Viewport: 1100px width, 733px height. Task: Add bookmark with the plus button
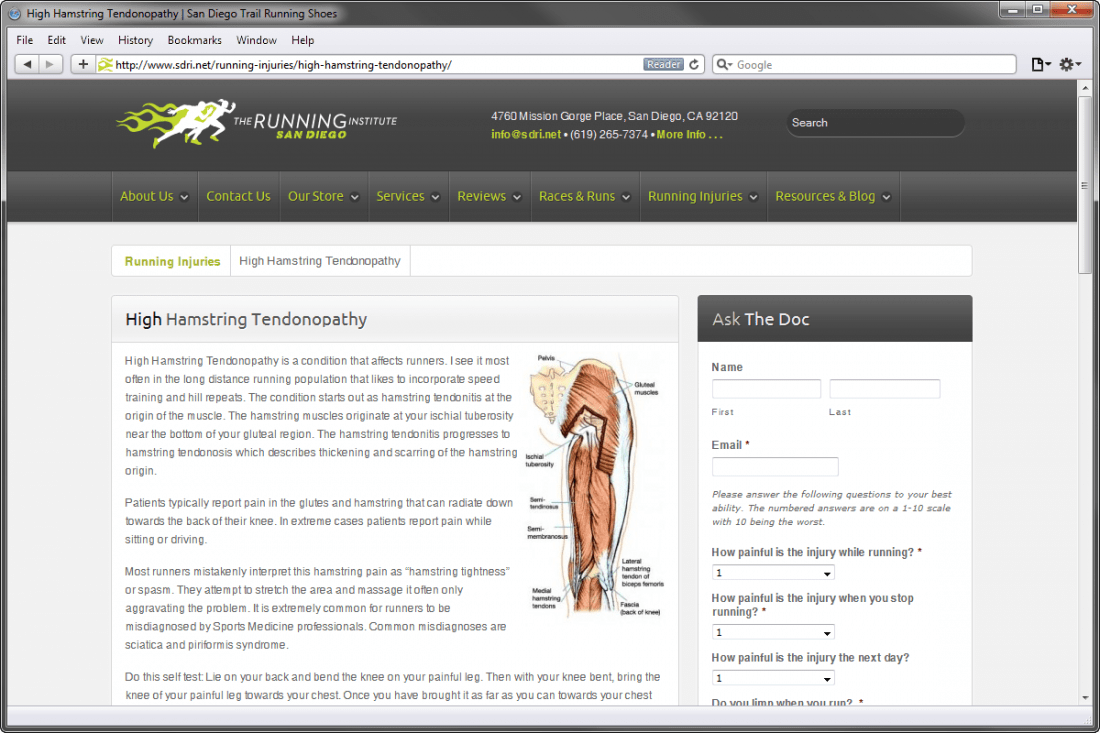pyautogui.click(x=83, y=65)
